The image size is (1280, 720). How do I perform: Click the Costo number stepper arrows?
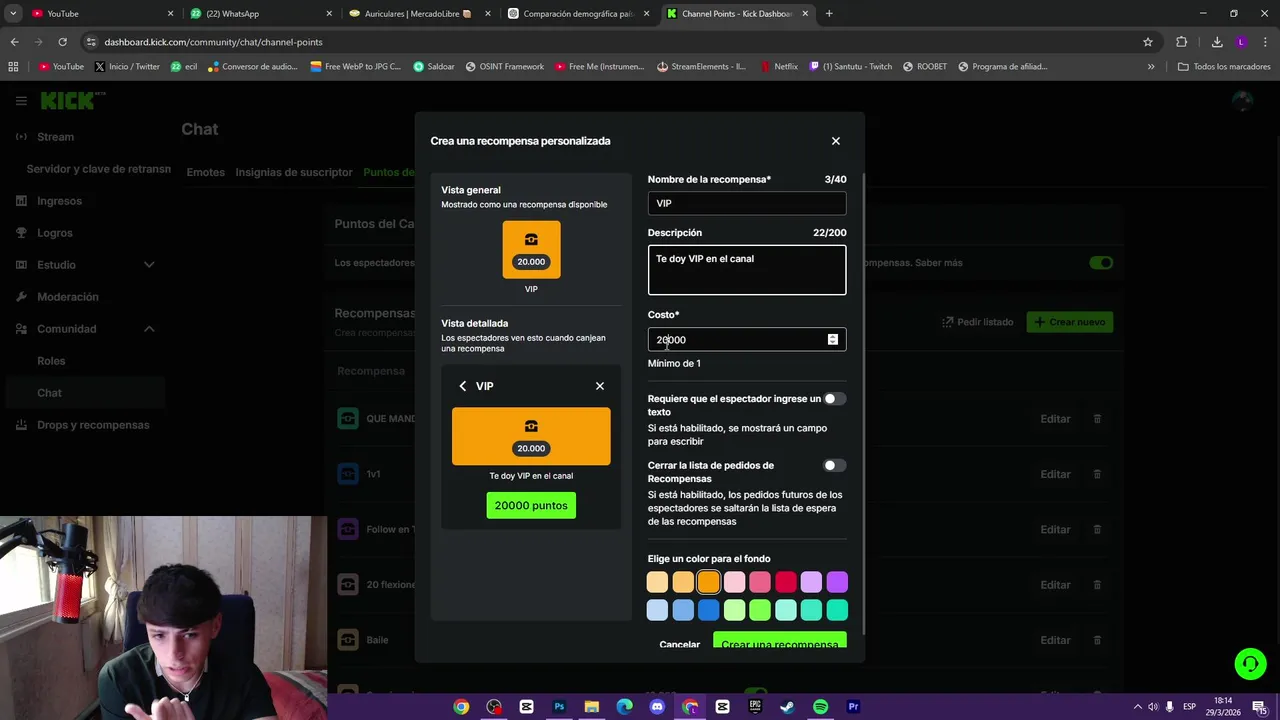(832, 340)
